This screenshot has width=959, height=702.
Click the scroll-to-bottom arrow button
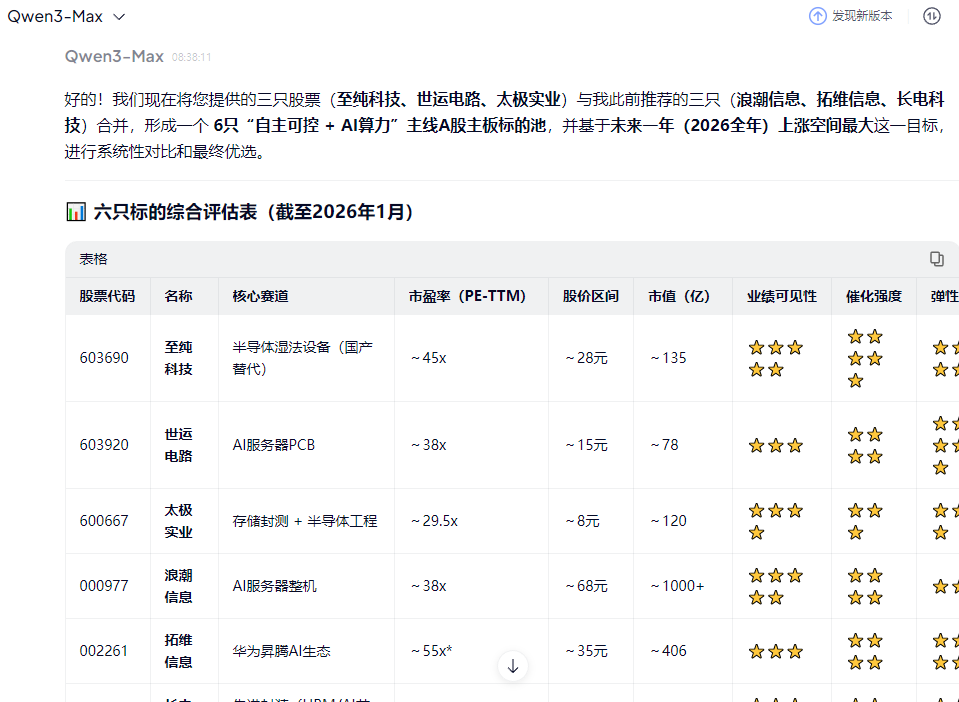tap(513, 666)
